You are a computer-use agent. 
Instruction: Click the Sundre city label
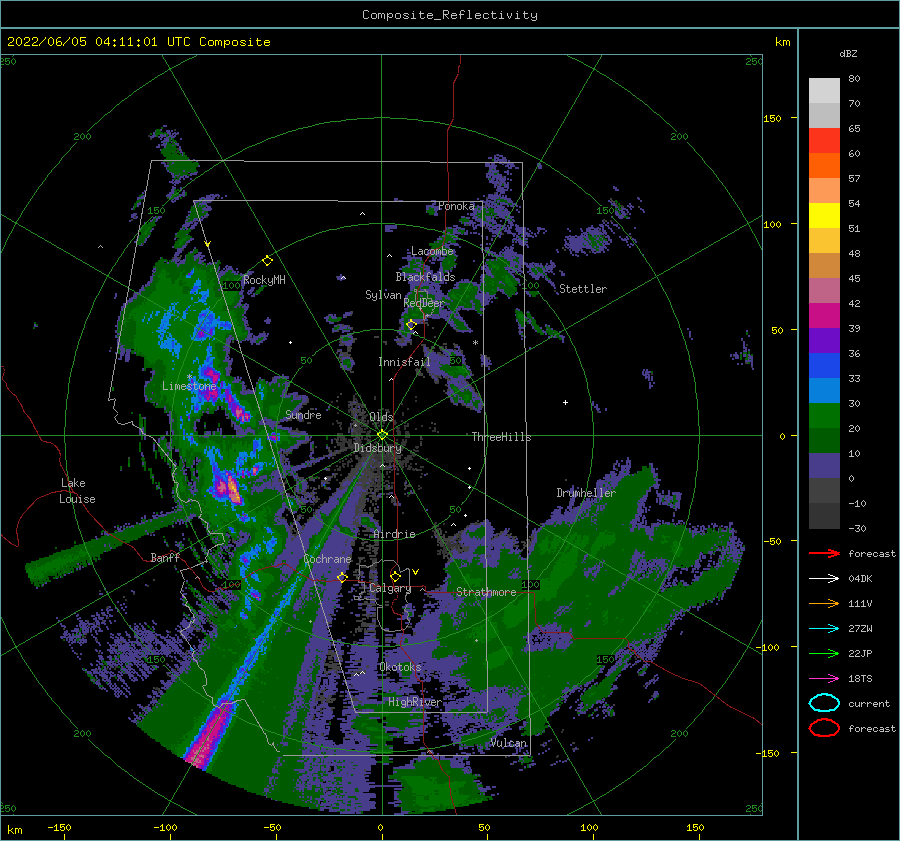(303, 414)
